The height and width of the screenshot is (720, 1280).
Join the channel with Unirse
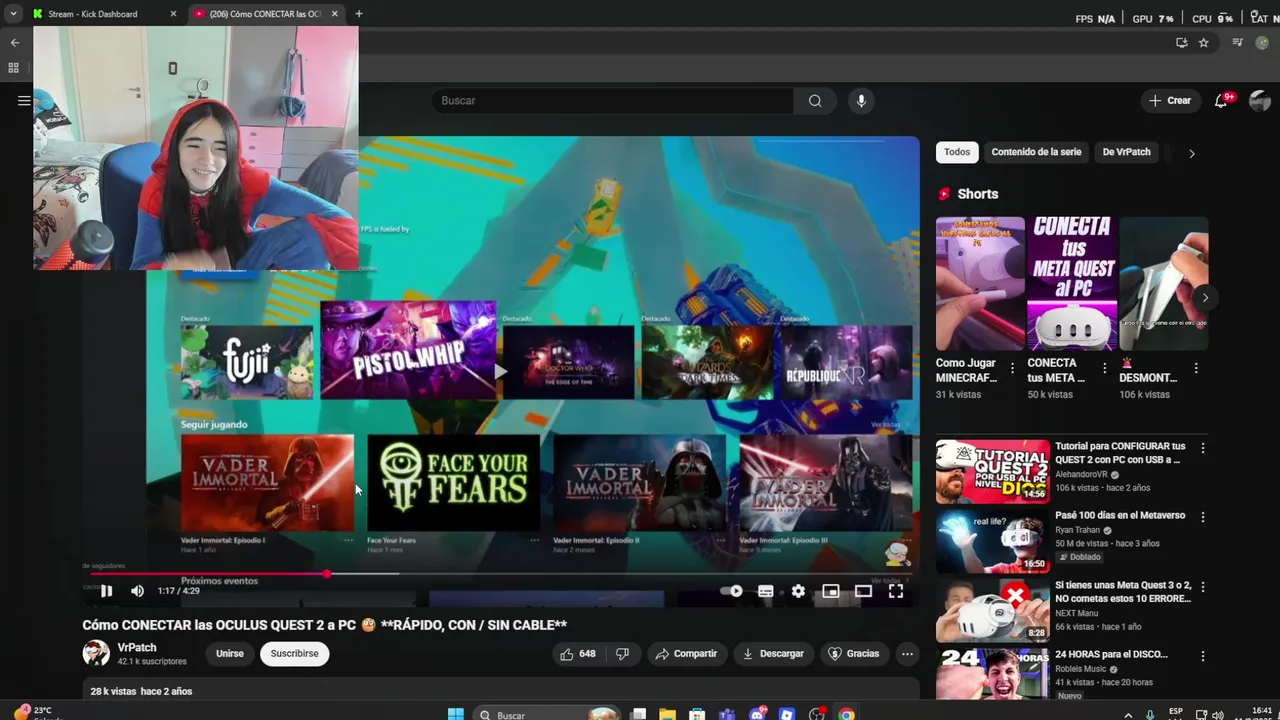(x=230, y=654)
